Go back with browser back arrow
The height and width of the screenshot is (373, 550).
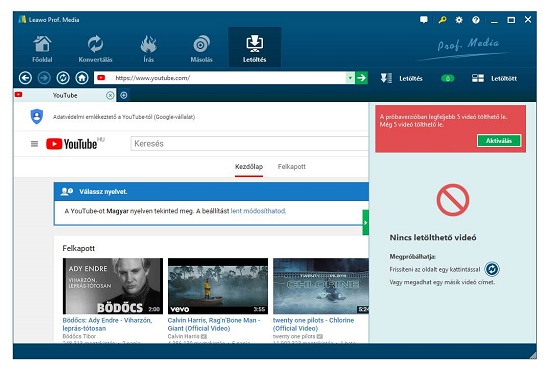(25, 78)
